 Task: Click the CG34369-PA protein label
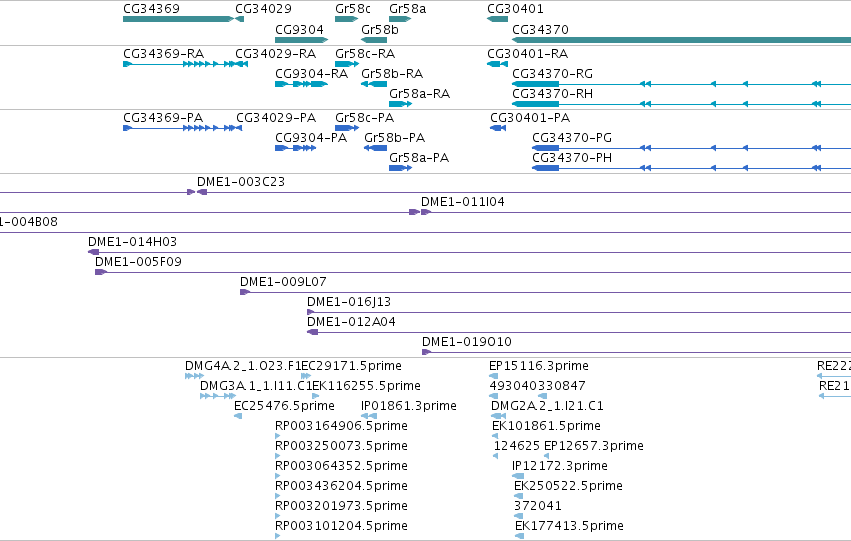pos(163,118)
